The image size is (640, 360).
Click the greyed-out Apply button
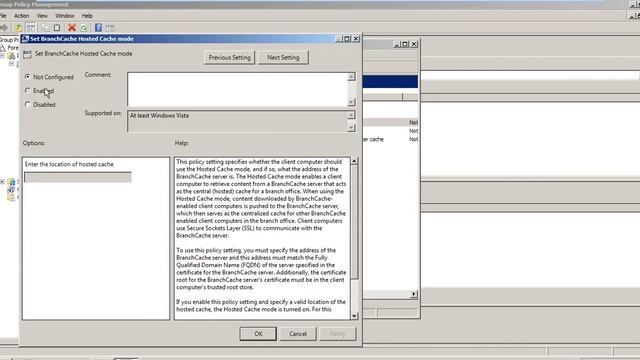[338, 334]
